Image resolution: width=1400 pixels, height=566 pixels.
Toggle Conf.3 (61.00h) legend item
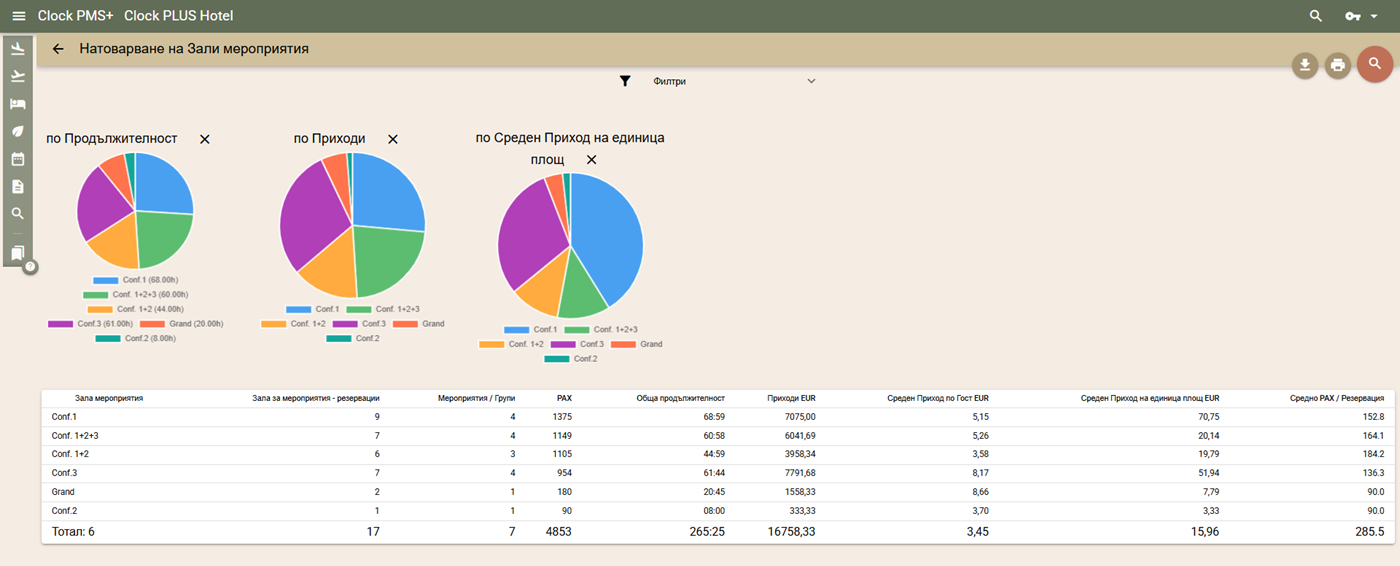tap(89, 324)
